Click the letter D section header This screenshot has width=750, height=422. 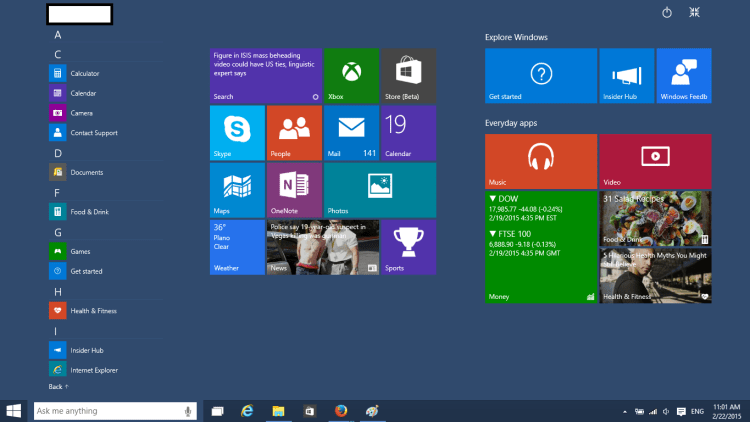(58, 154)
